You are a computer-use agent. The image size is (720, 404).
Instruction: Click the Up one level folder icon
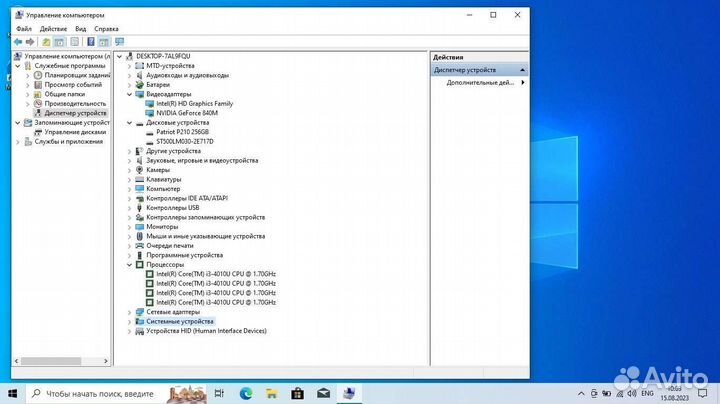(46, 42)
